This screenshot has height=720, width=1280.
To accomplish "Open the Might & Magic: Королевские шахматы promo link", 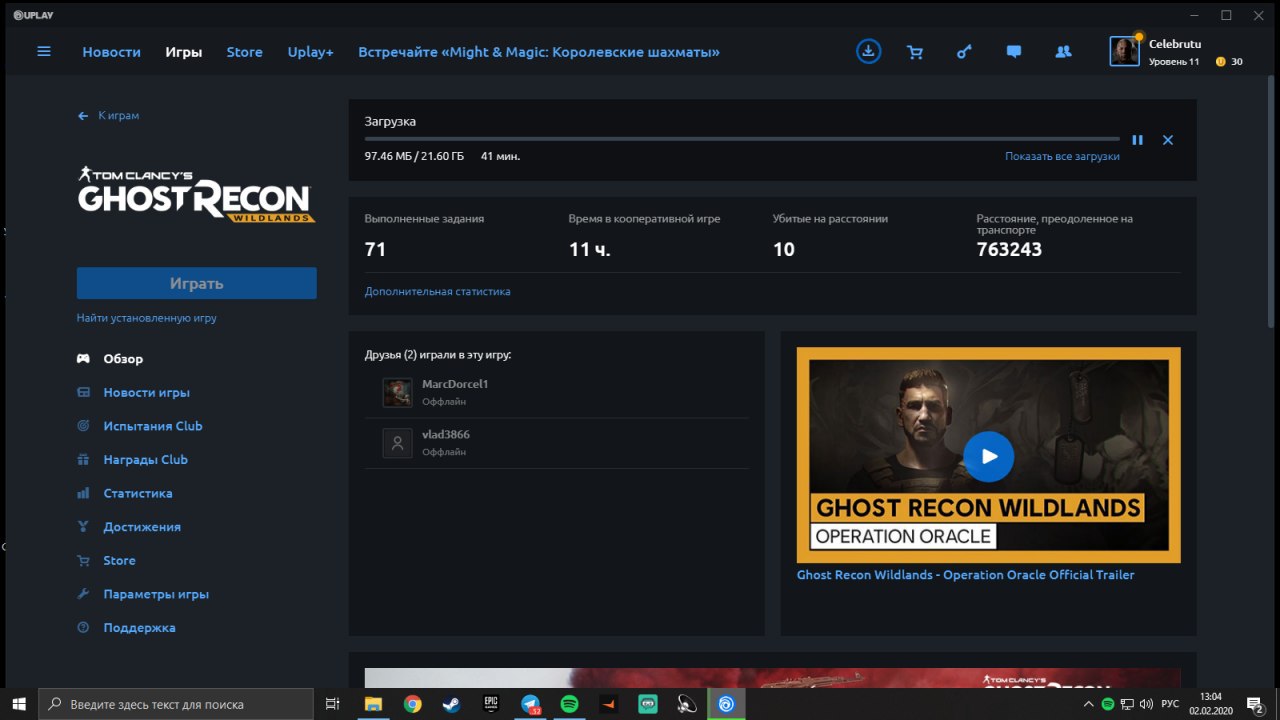I will 539,52.
